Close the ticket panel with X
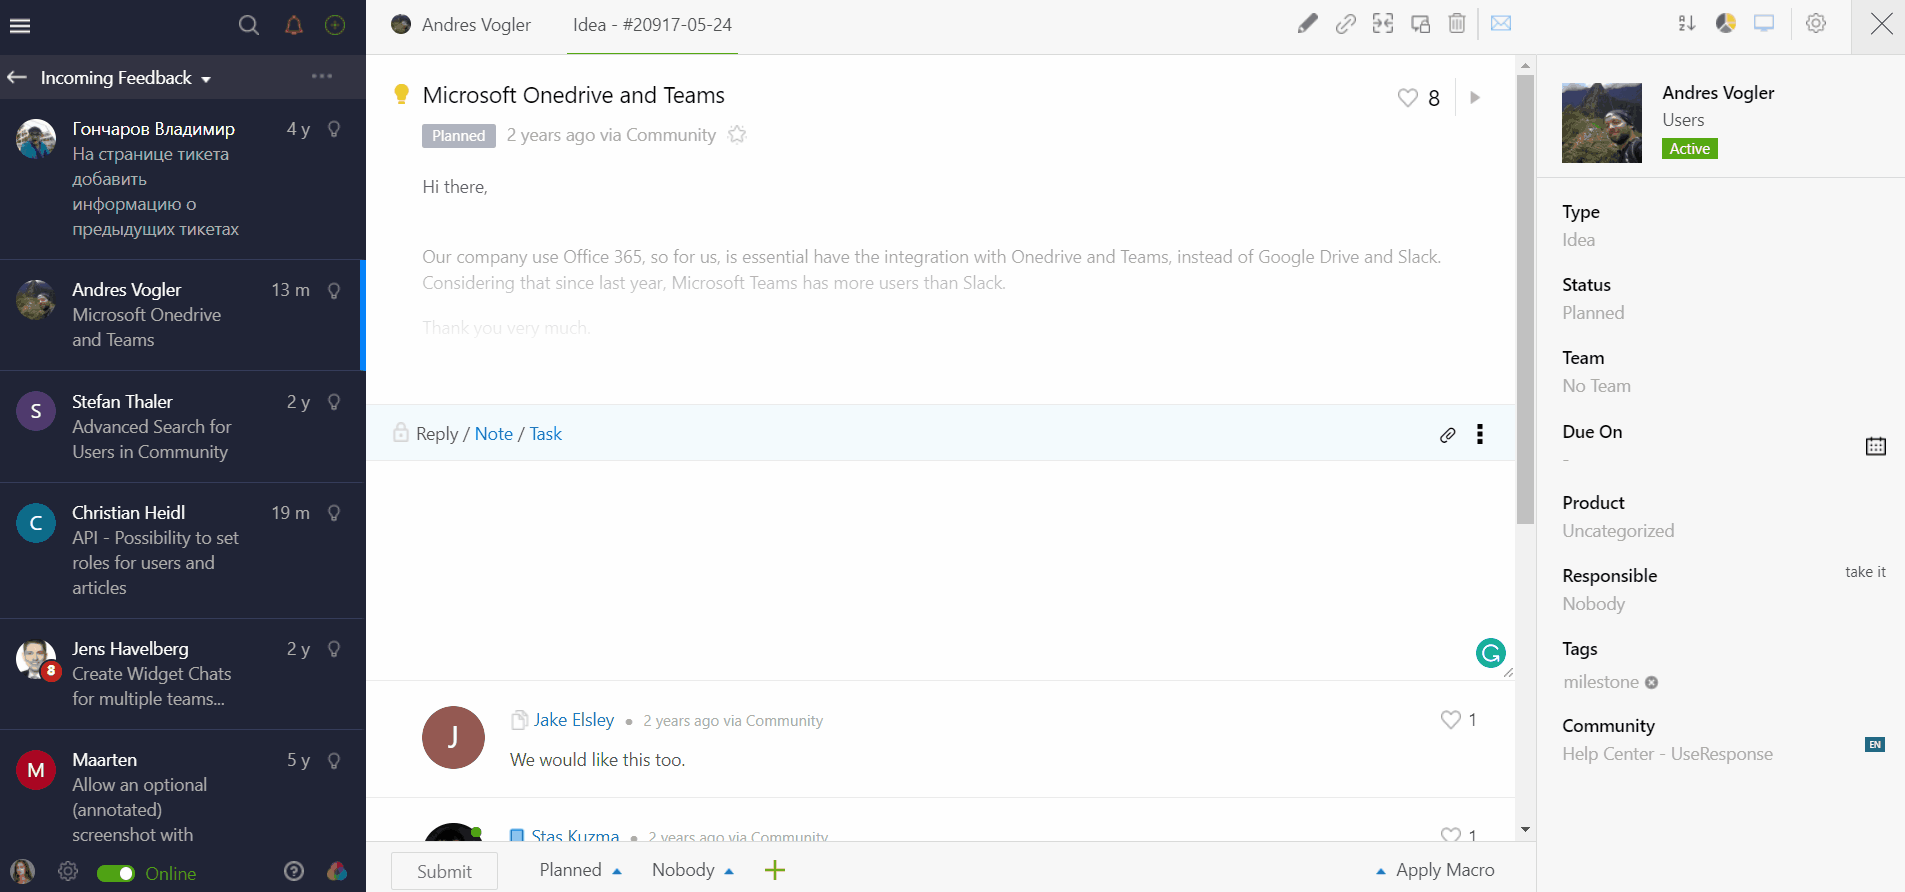 (x=1881, y=24)
